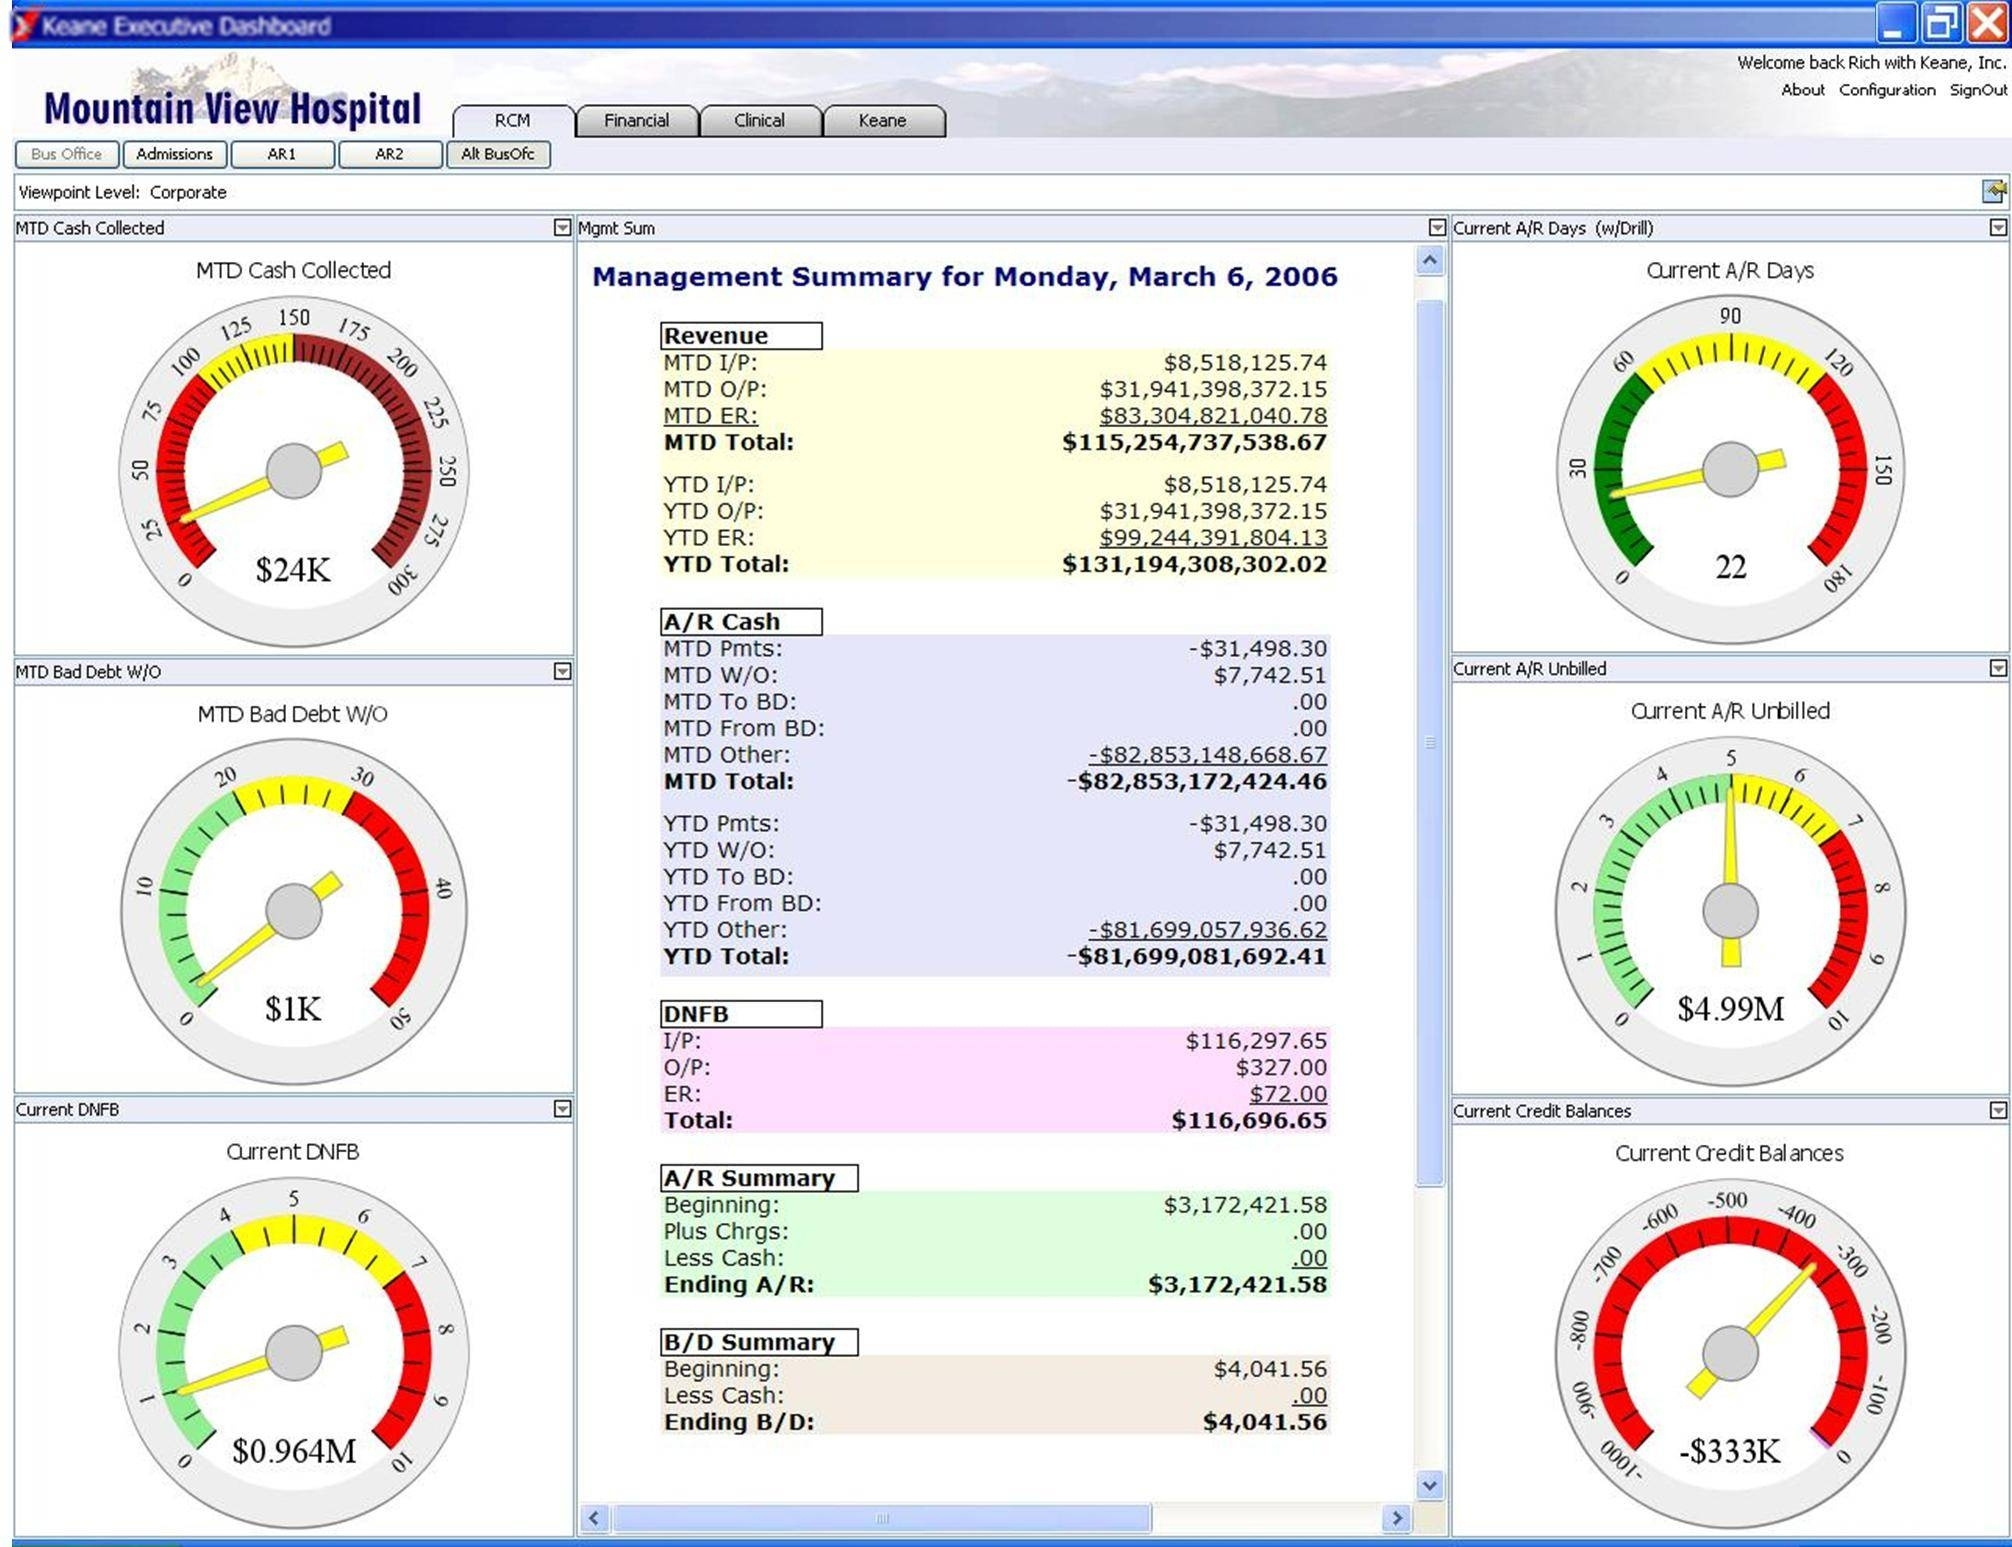Screen dimensions: 2012x1547
Task: Expand Current Credit Balances panel menu
Action: [x=1997, y=1110]
